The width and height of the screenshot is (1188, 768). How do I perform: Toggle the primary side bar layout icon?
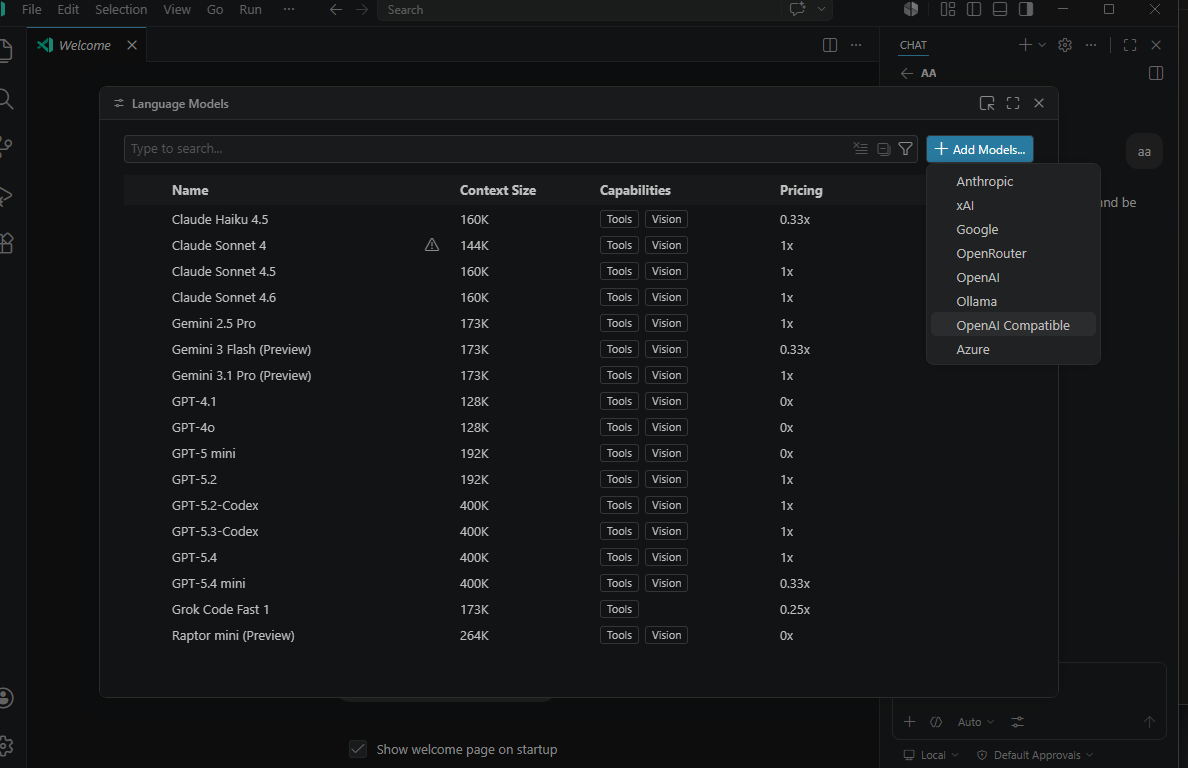[974, 10]
